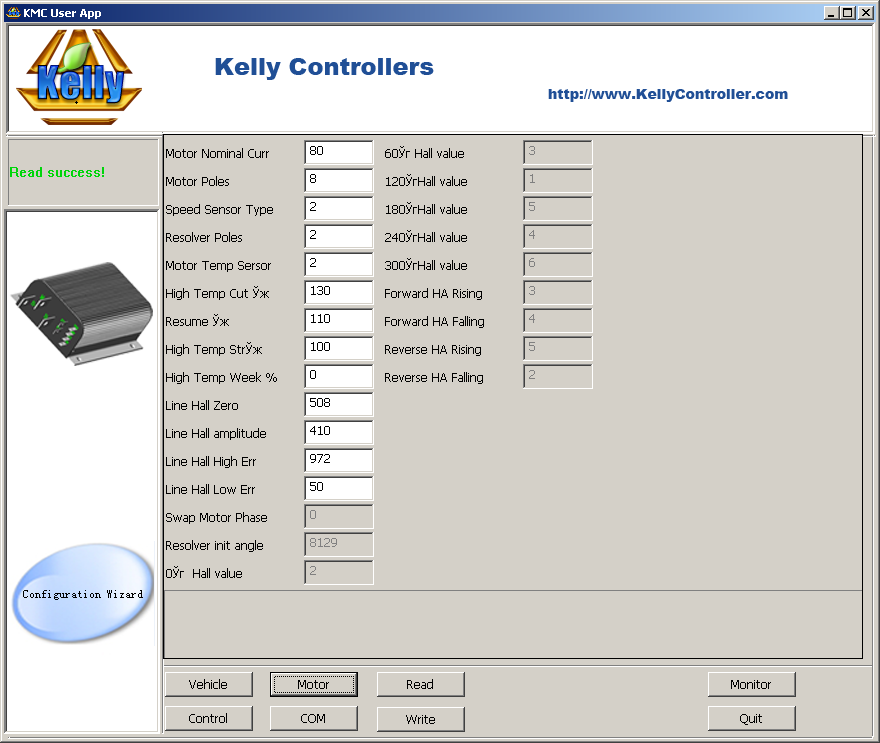Open the Configuration Wizard
Viewport: 880px width, 743px height.
coord(83,594)
